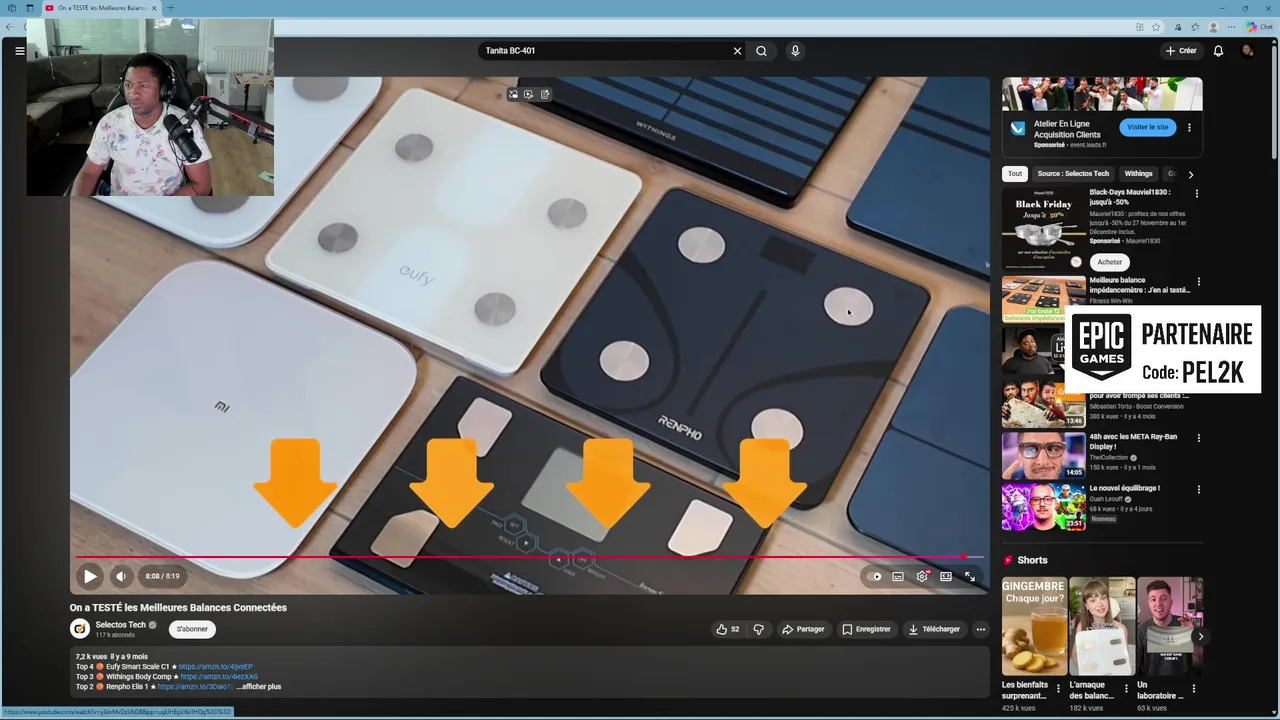Viewport: 1280px width, 720px height.
Task: Start voice search with the microphone icon
Action: [x=795, y=51]
